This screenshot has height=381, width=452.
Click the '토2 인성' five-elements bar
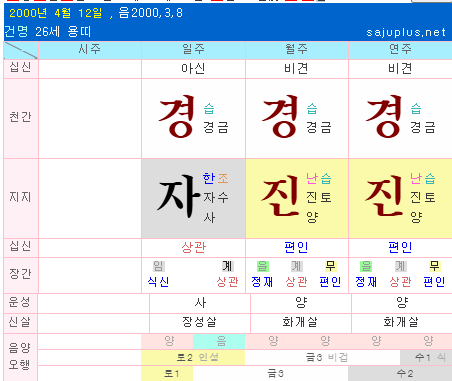pos(193,357)
